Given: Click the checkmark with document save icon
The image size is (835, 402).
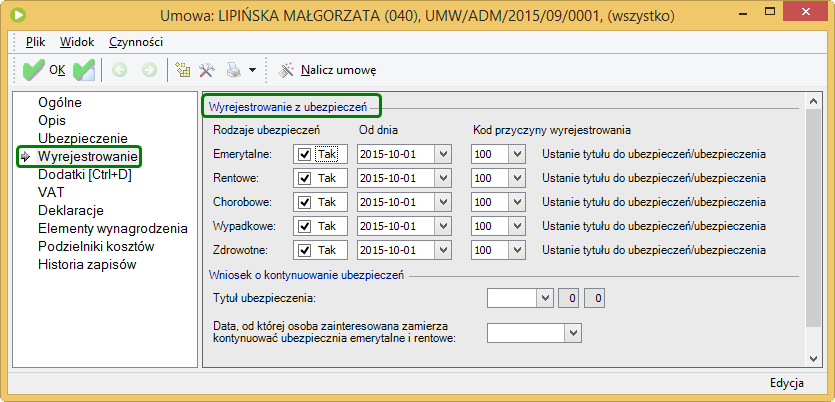Looking at the screenshot, I should click(84, 70).
